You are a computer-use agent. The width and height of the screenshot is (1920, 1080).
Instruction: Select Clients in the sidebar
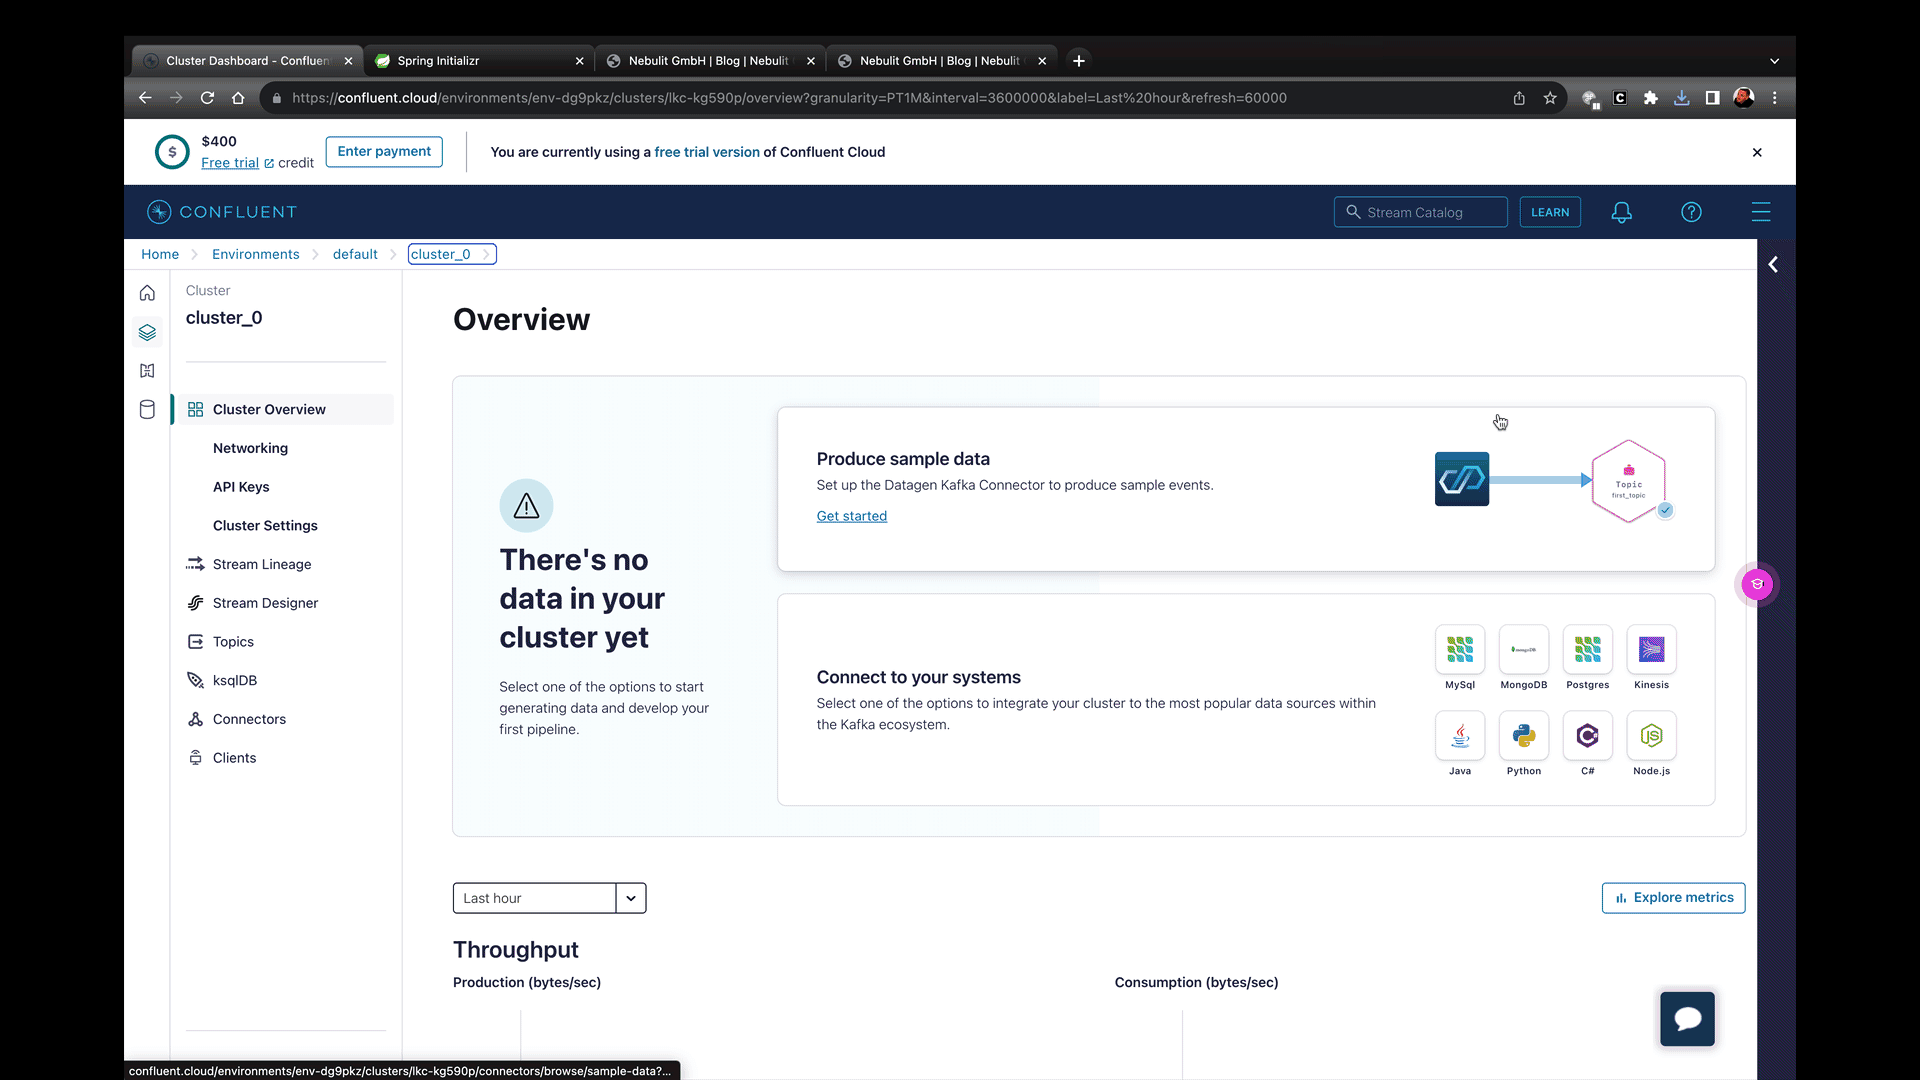click(x=234, y=757)
